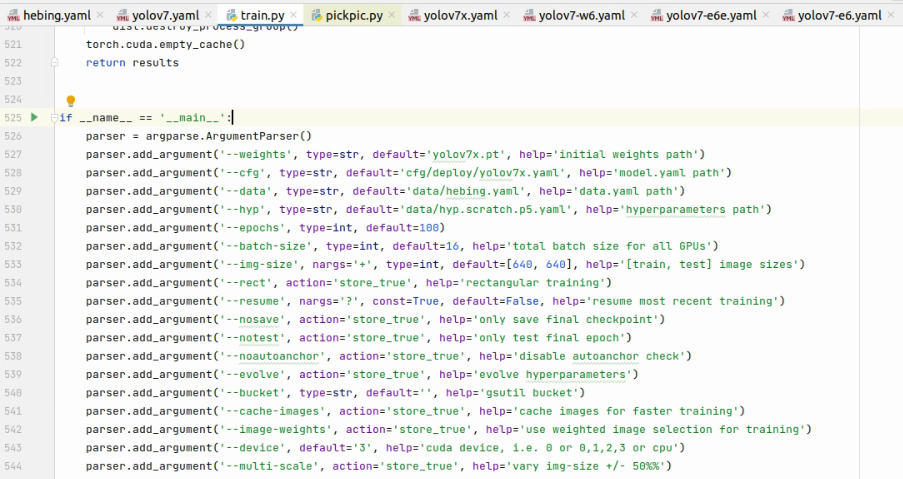Click the 'return results' statement
This screenshot has height=479, width=903.
click(x=132, y=63)
